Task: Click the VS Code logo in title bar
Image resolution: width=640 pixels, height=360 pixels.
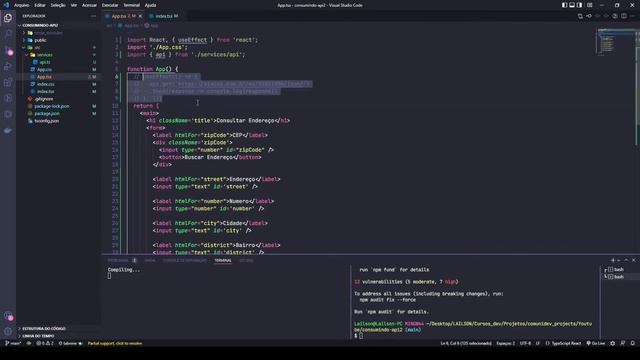Action: point(6,5)
